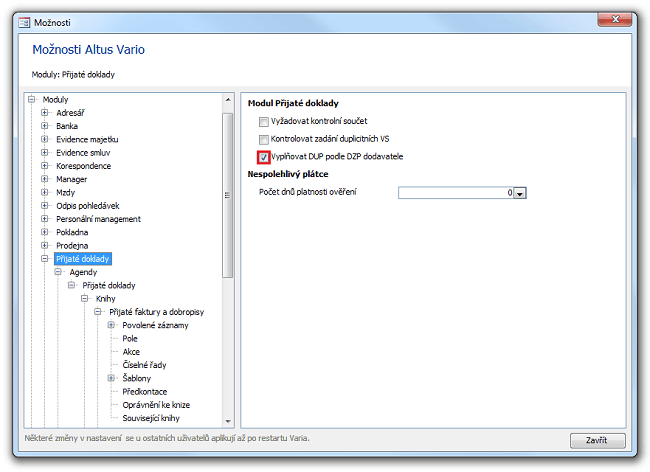
Task: Select the Akce tree item
Action: [x=131, y=351]
